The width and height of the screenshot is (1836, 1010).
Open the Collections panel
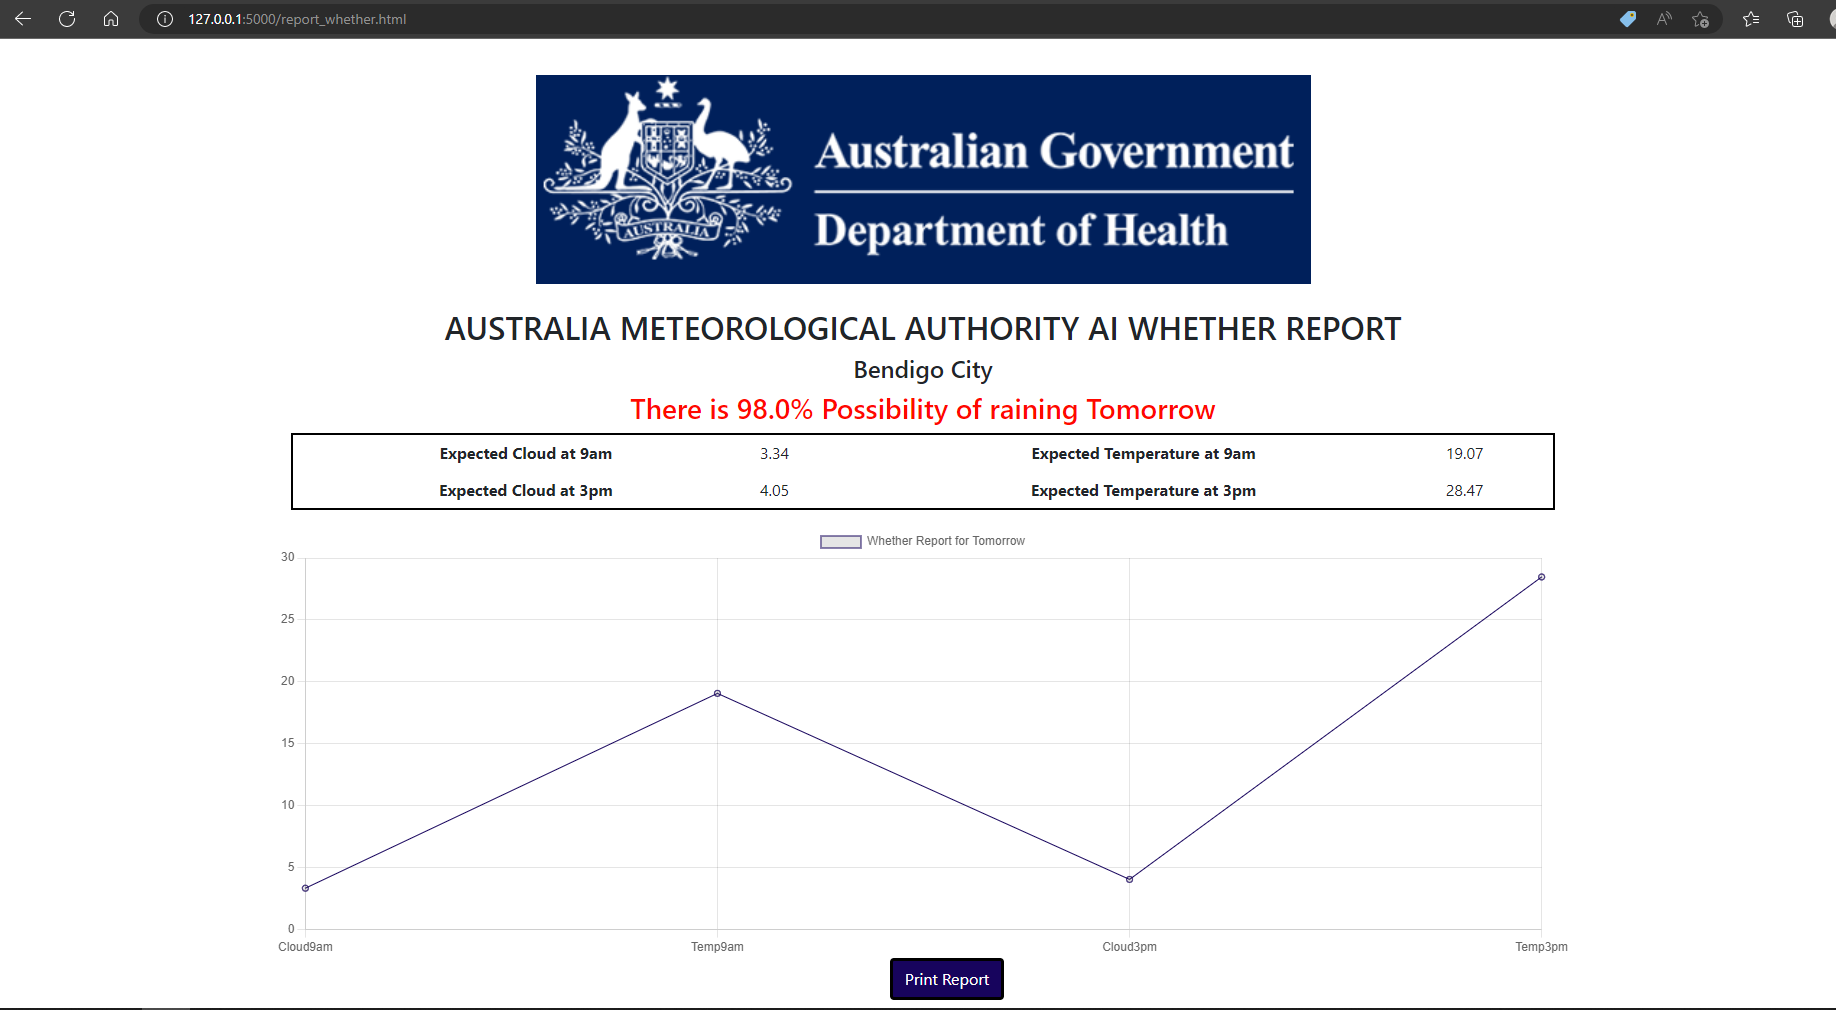[1794, 19]
